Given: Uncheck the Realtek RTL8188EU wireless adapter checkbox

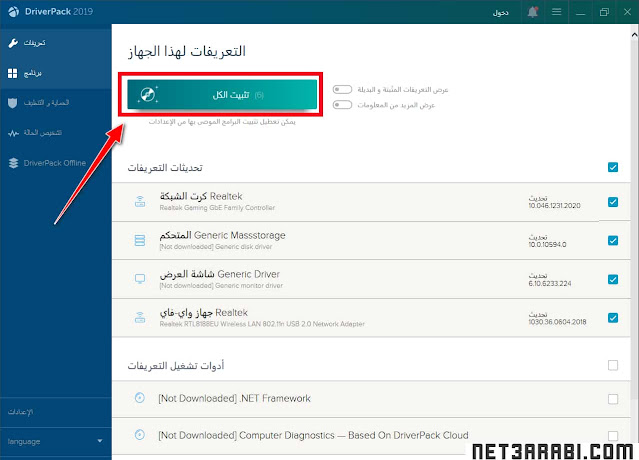Looking at the screenshot, I should click(x=613, y=317).
